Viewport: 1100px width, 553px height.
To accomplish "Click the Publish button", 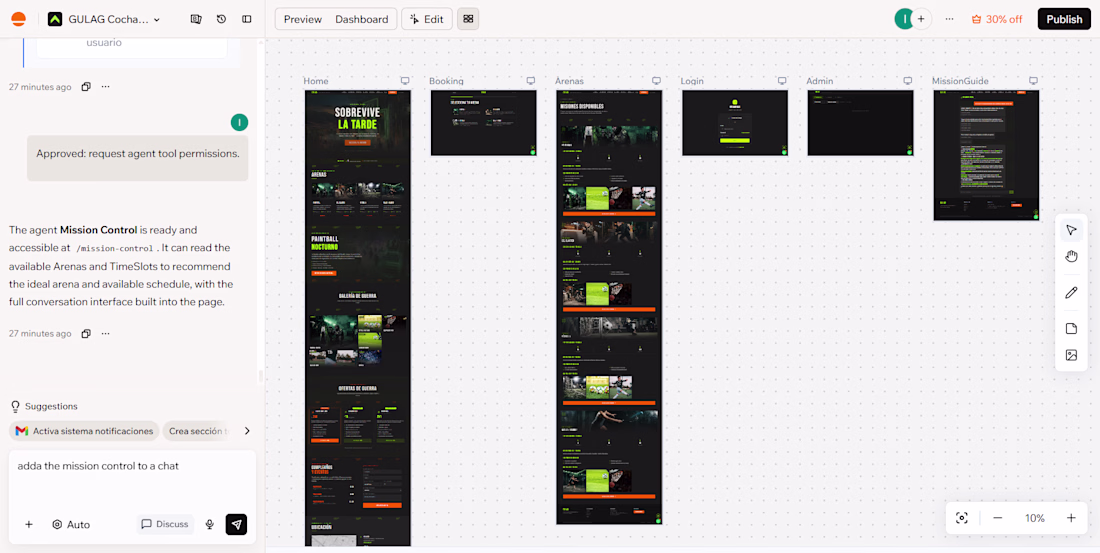I will 1064,20.
